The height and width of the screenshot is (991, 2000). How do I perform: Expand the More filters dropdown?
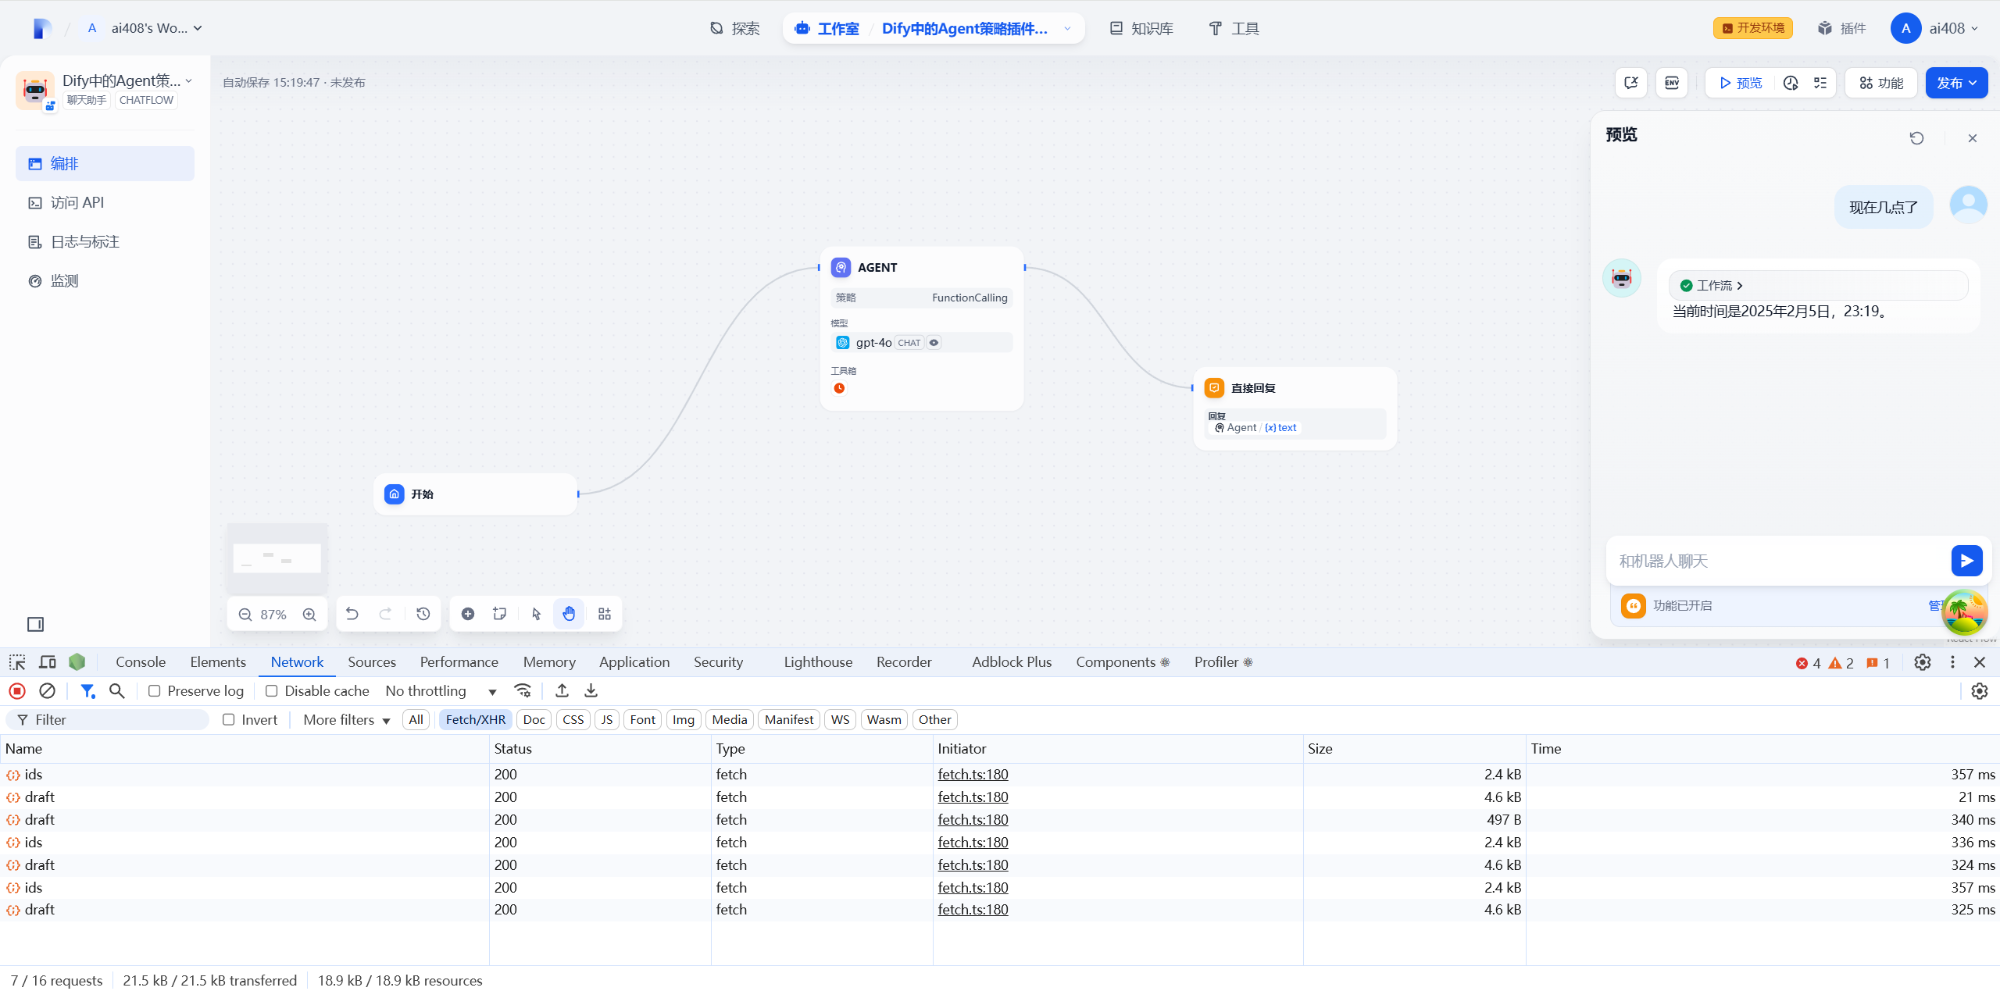pyautogui.click(x=346, y=720)
